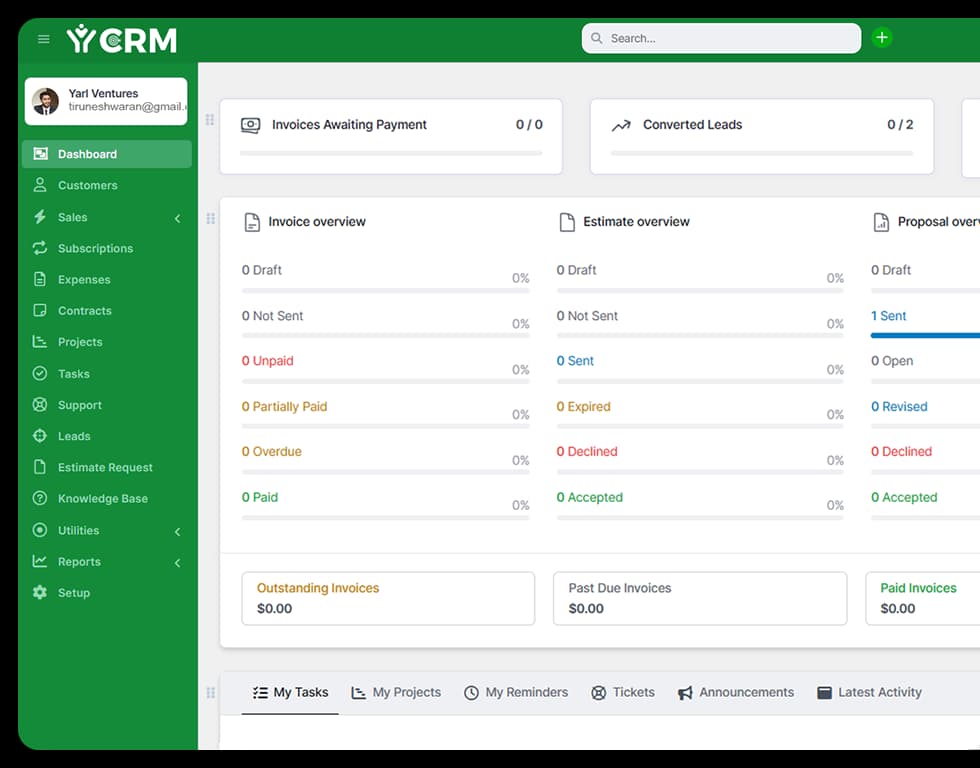Click the search magnifier icon
Image resolution: width=980 pixels, height=768 pixels.
point(597,38)
